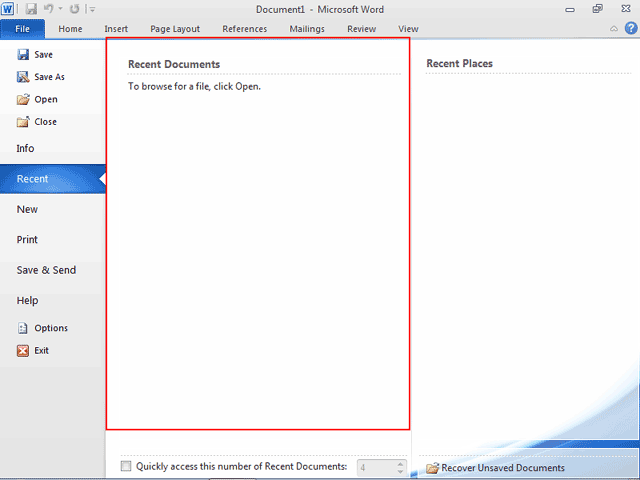Click Exit to quit Word

[33, 351]
